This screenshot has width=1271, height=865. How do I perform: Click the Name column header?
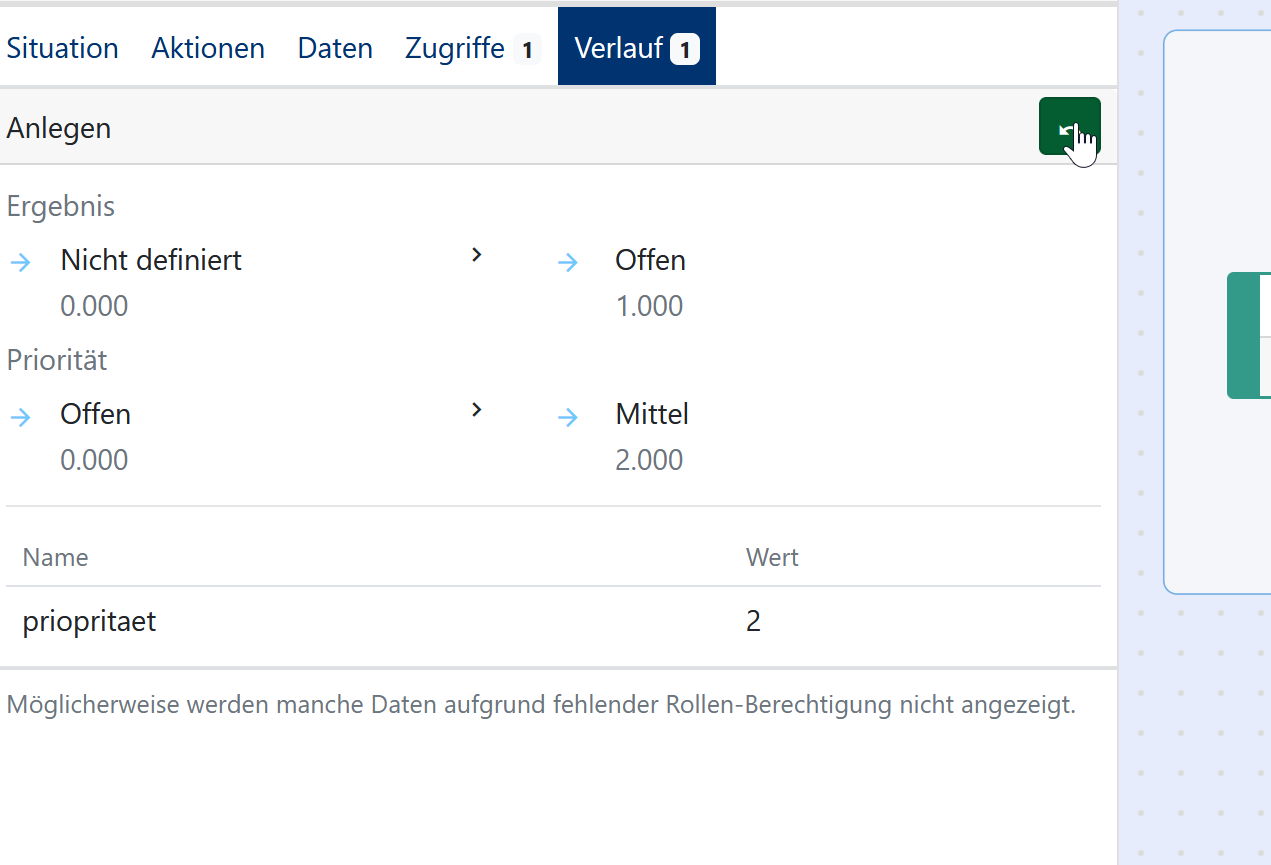[56, 557]
